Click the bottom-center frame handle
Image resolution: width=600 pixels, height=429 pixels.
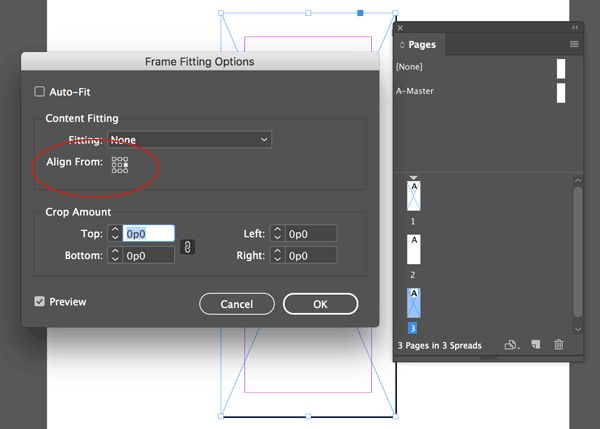[308, 416]
